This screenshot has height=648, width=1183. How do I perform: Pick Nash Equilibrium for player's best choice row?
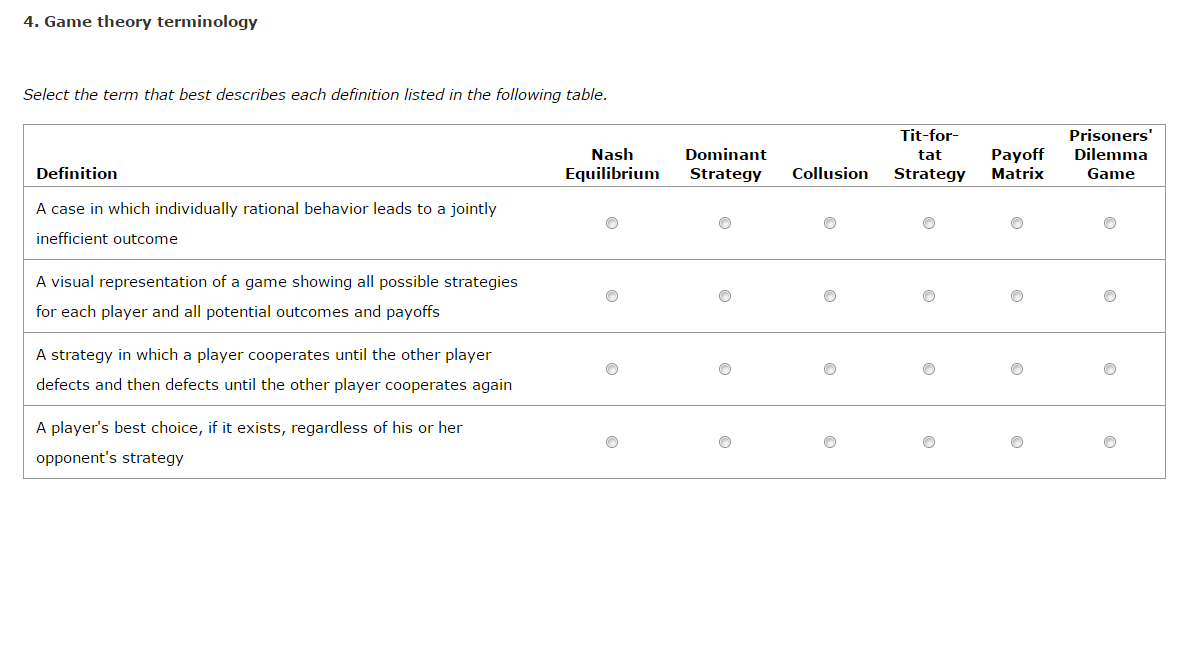[612, 442]
